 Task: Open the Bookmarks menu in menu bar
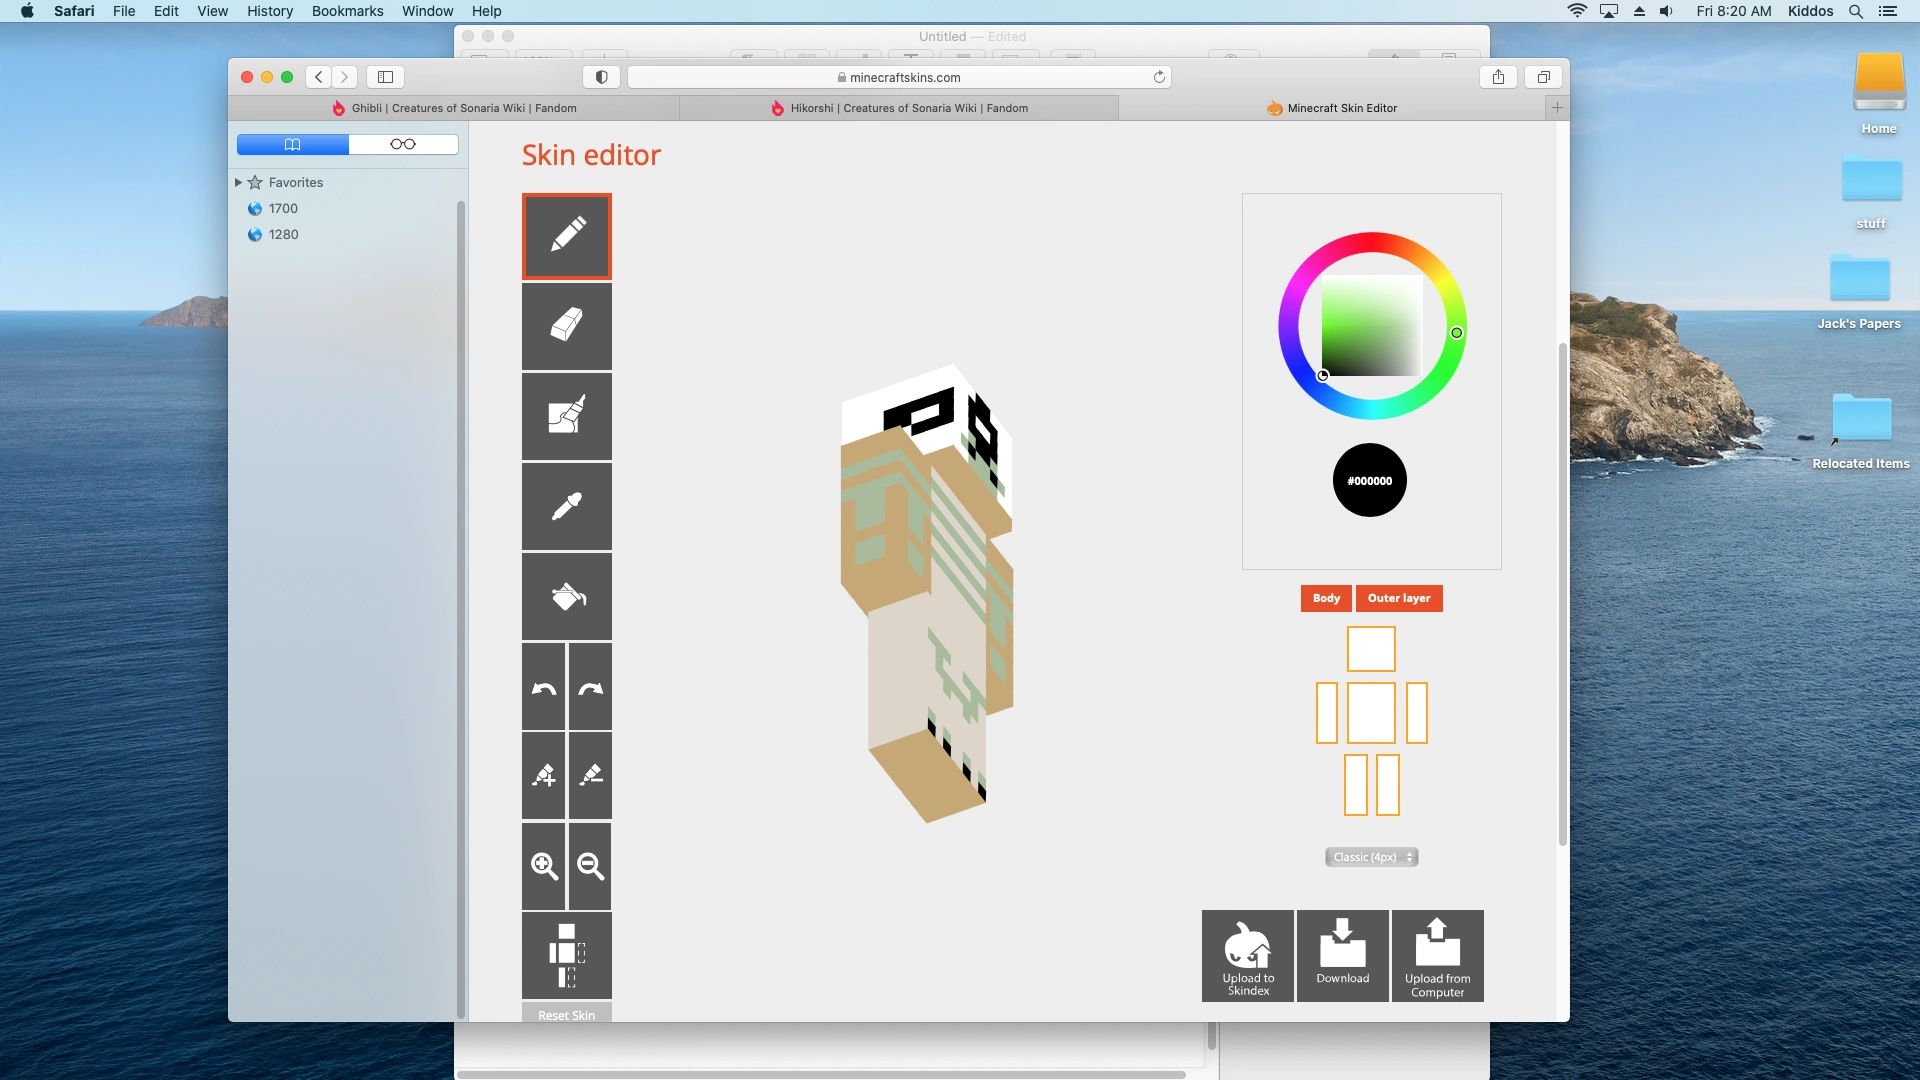[347, 11]
